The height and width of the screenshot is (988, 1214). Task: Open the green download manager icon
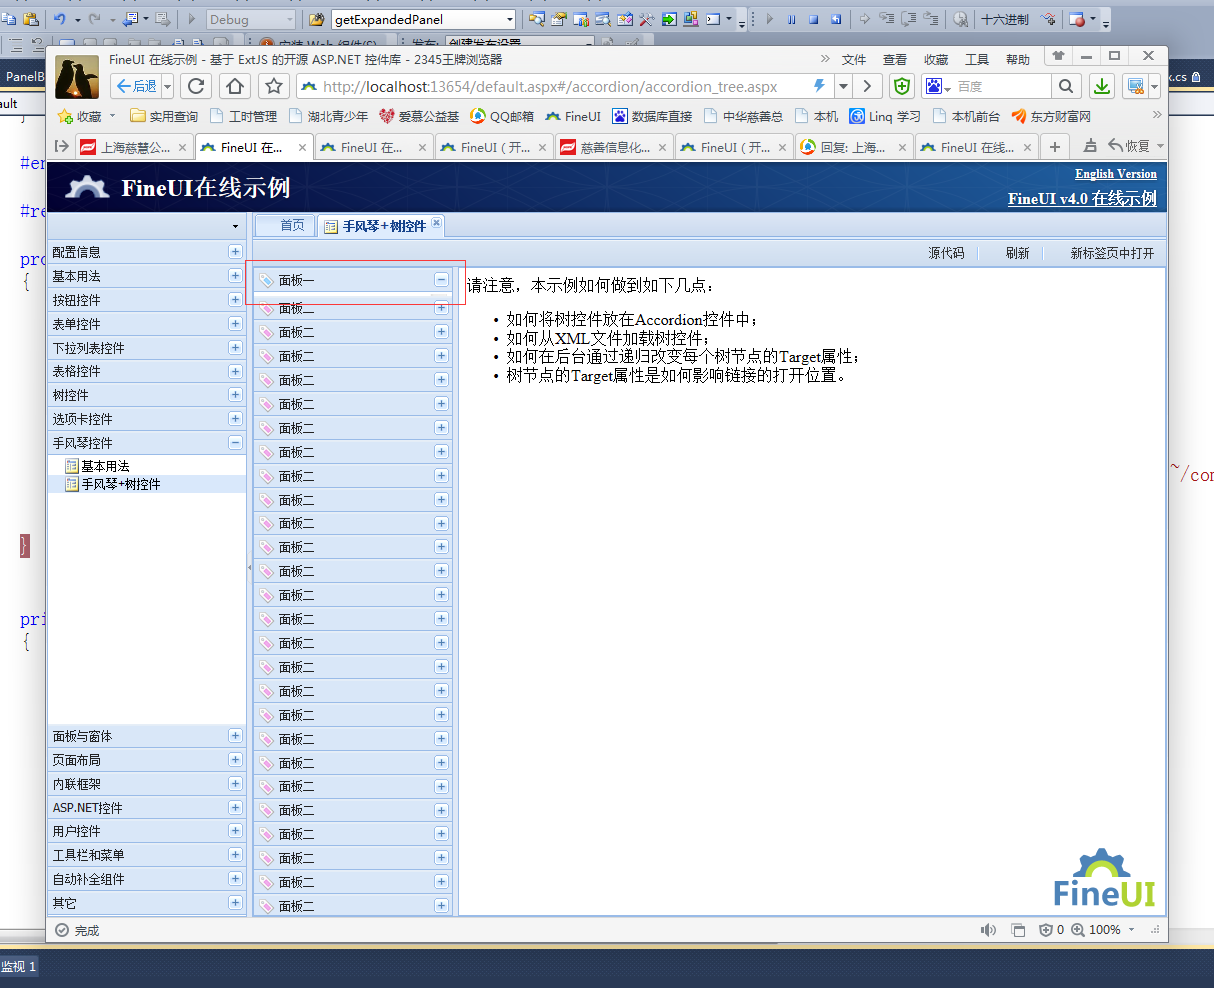pos(1101,86)
